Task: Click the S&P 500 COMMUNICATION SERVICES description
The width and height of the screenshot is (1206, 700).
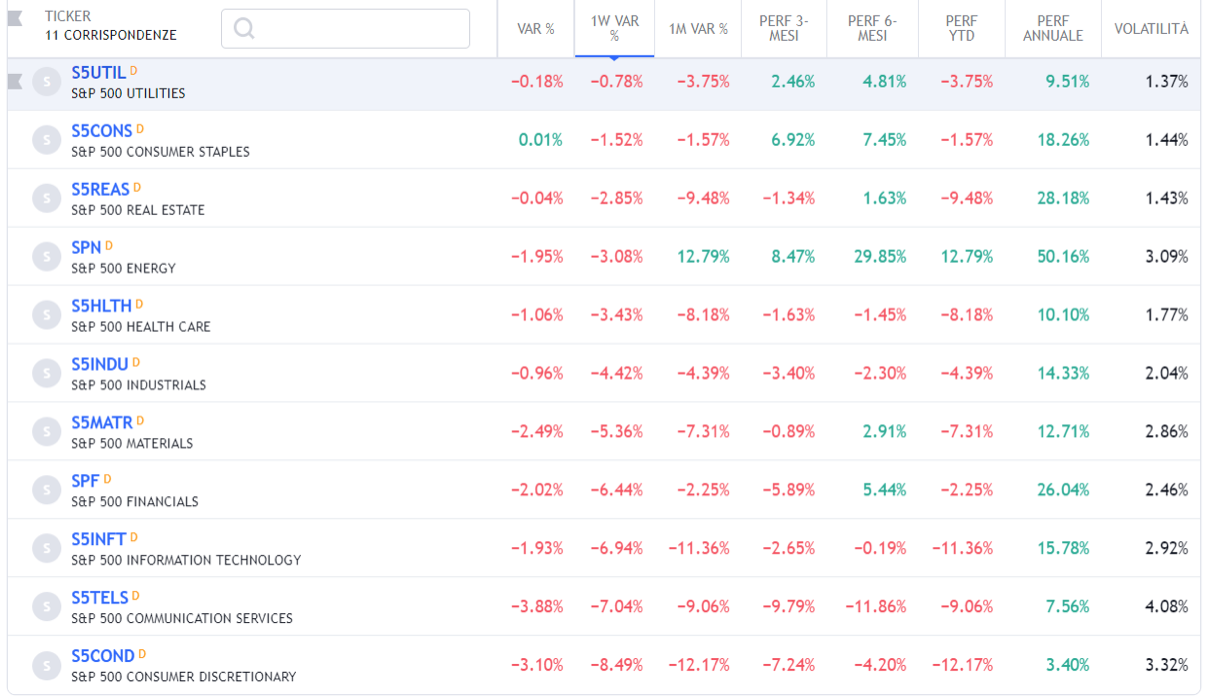Action: click(x=182, y=618)
